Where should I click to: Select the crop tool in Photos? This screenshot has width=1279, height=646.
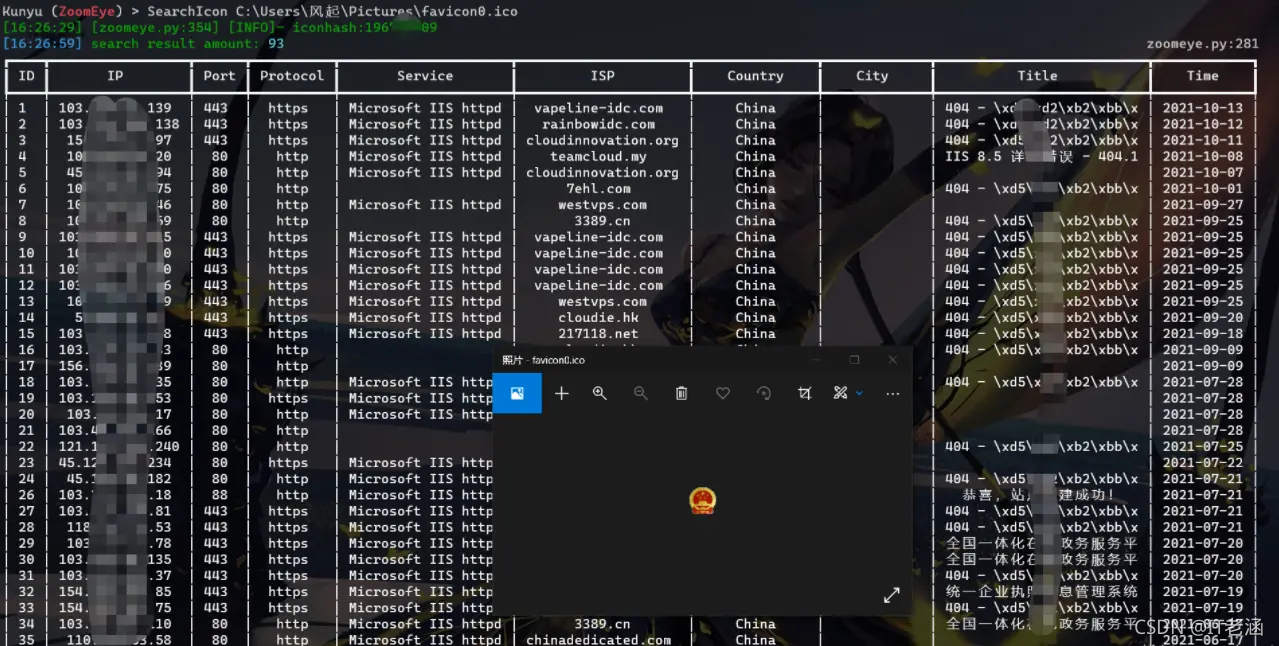pos(804,394)
